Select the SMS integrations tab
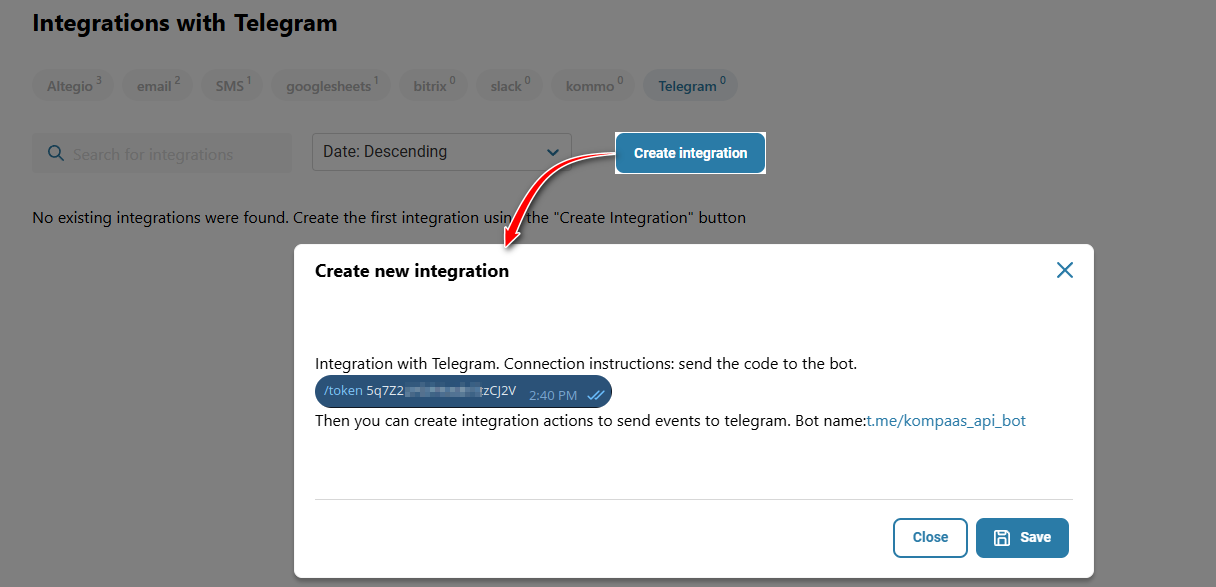Screen dimensions: 1216x587 [233, 86]
